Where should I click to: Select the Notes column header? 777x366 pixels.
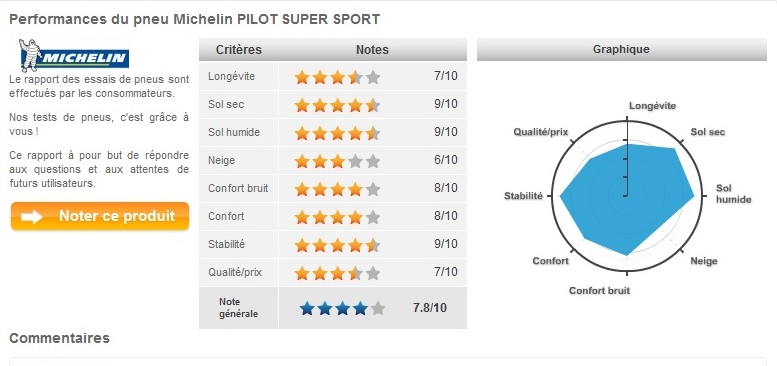point(372,50)
